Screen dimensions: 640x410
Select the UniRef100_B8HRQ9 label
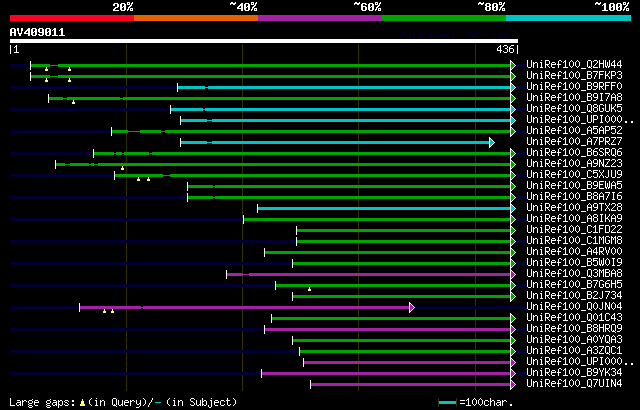pos(574,329)
